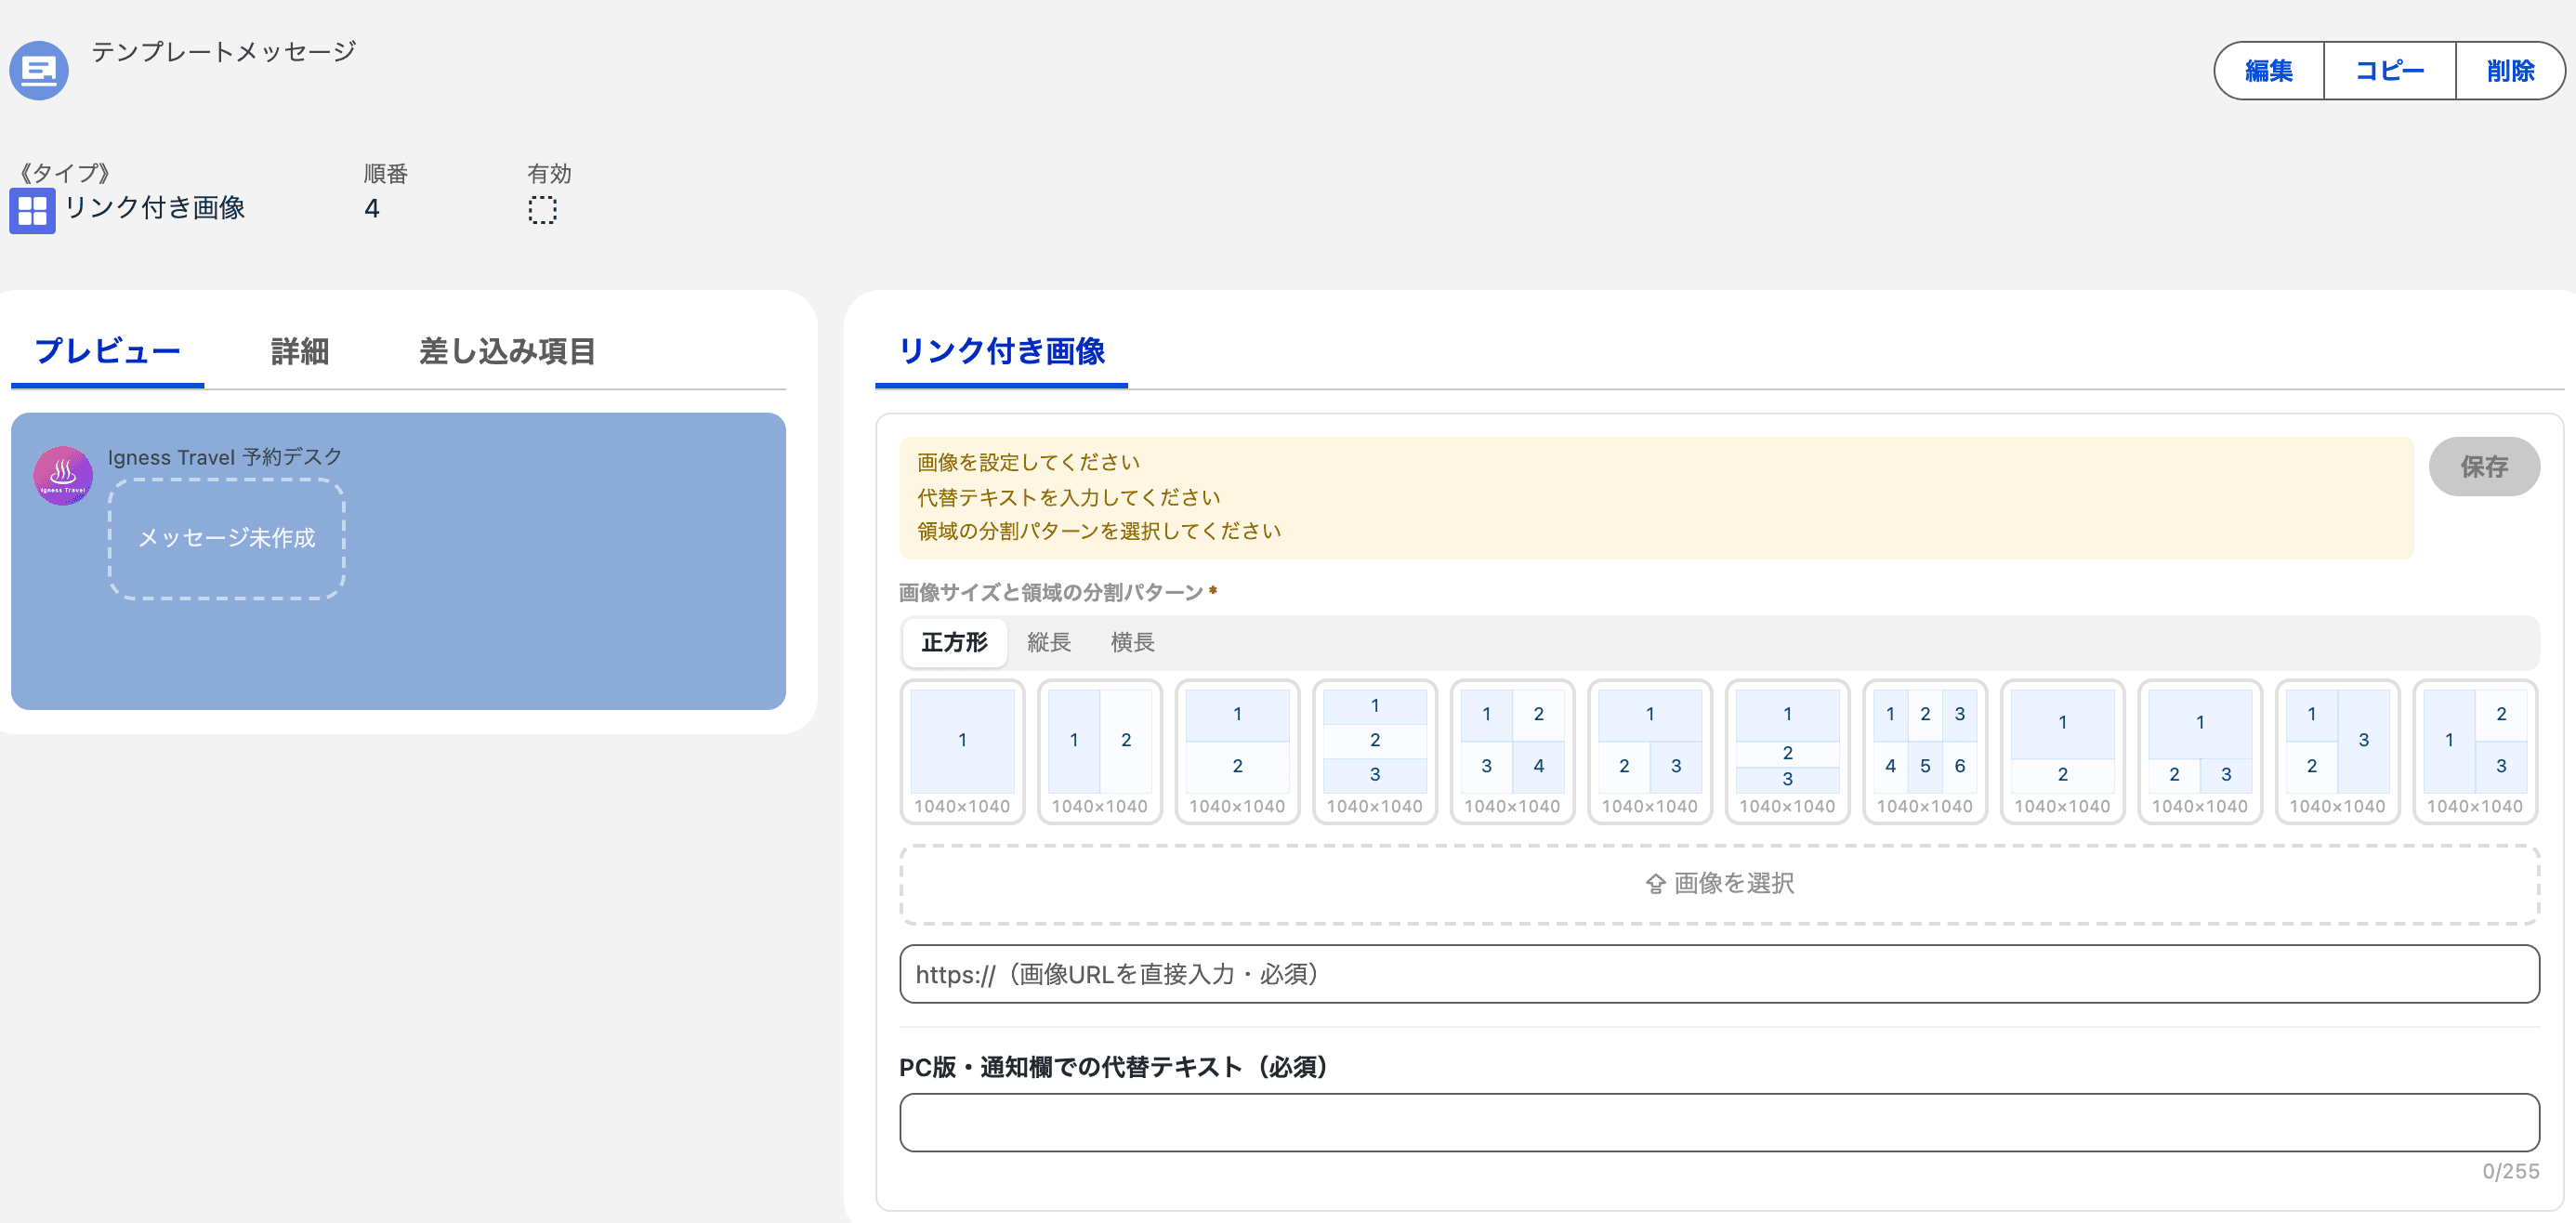Image resolution: width=2576 pixels, height=1223 pixels.
Task: Switch to the プレビュー tab
Action: coord(107,351)
